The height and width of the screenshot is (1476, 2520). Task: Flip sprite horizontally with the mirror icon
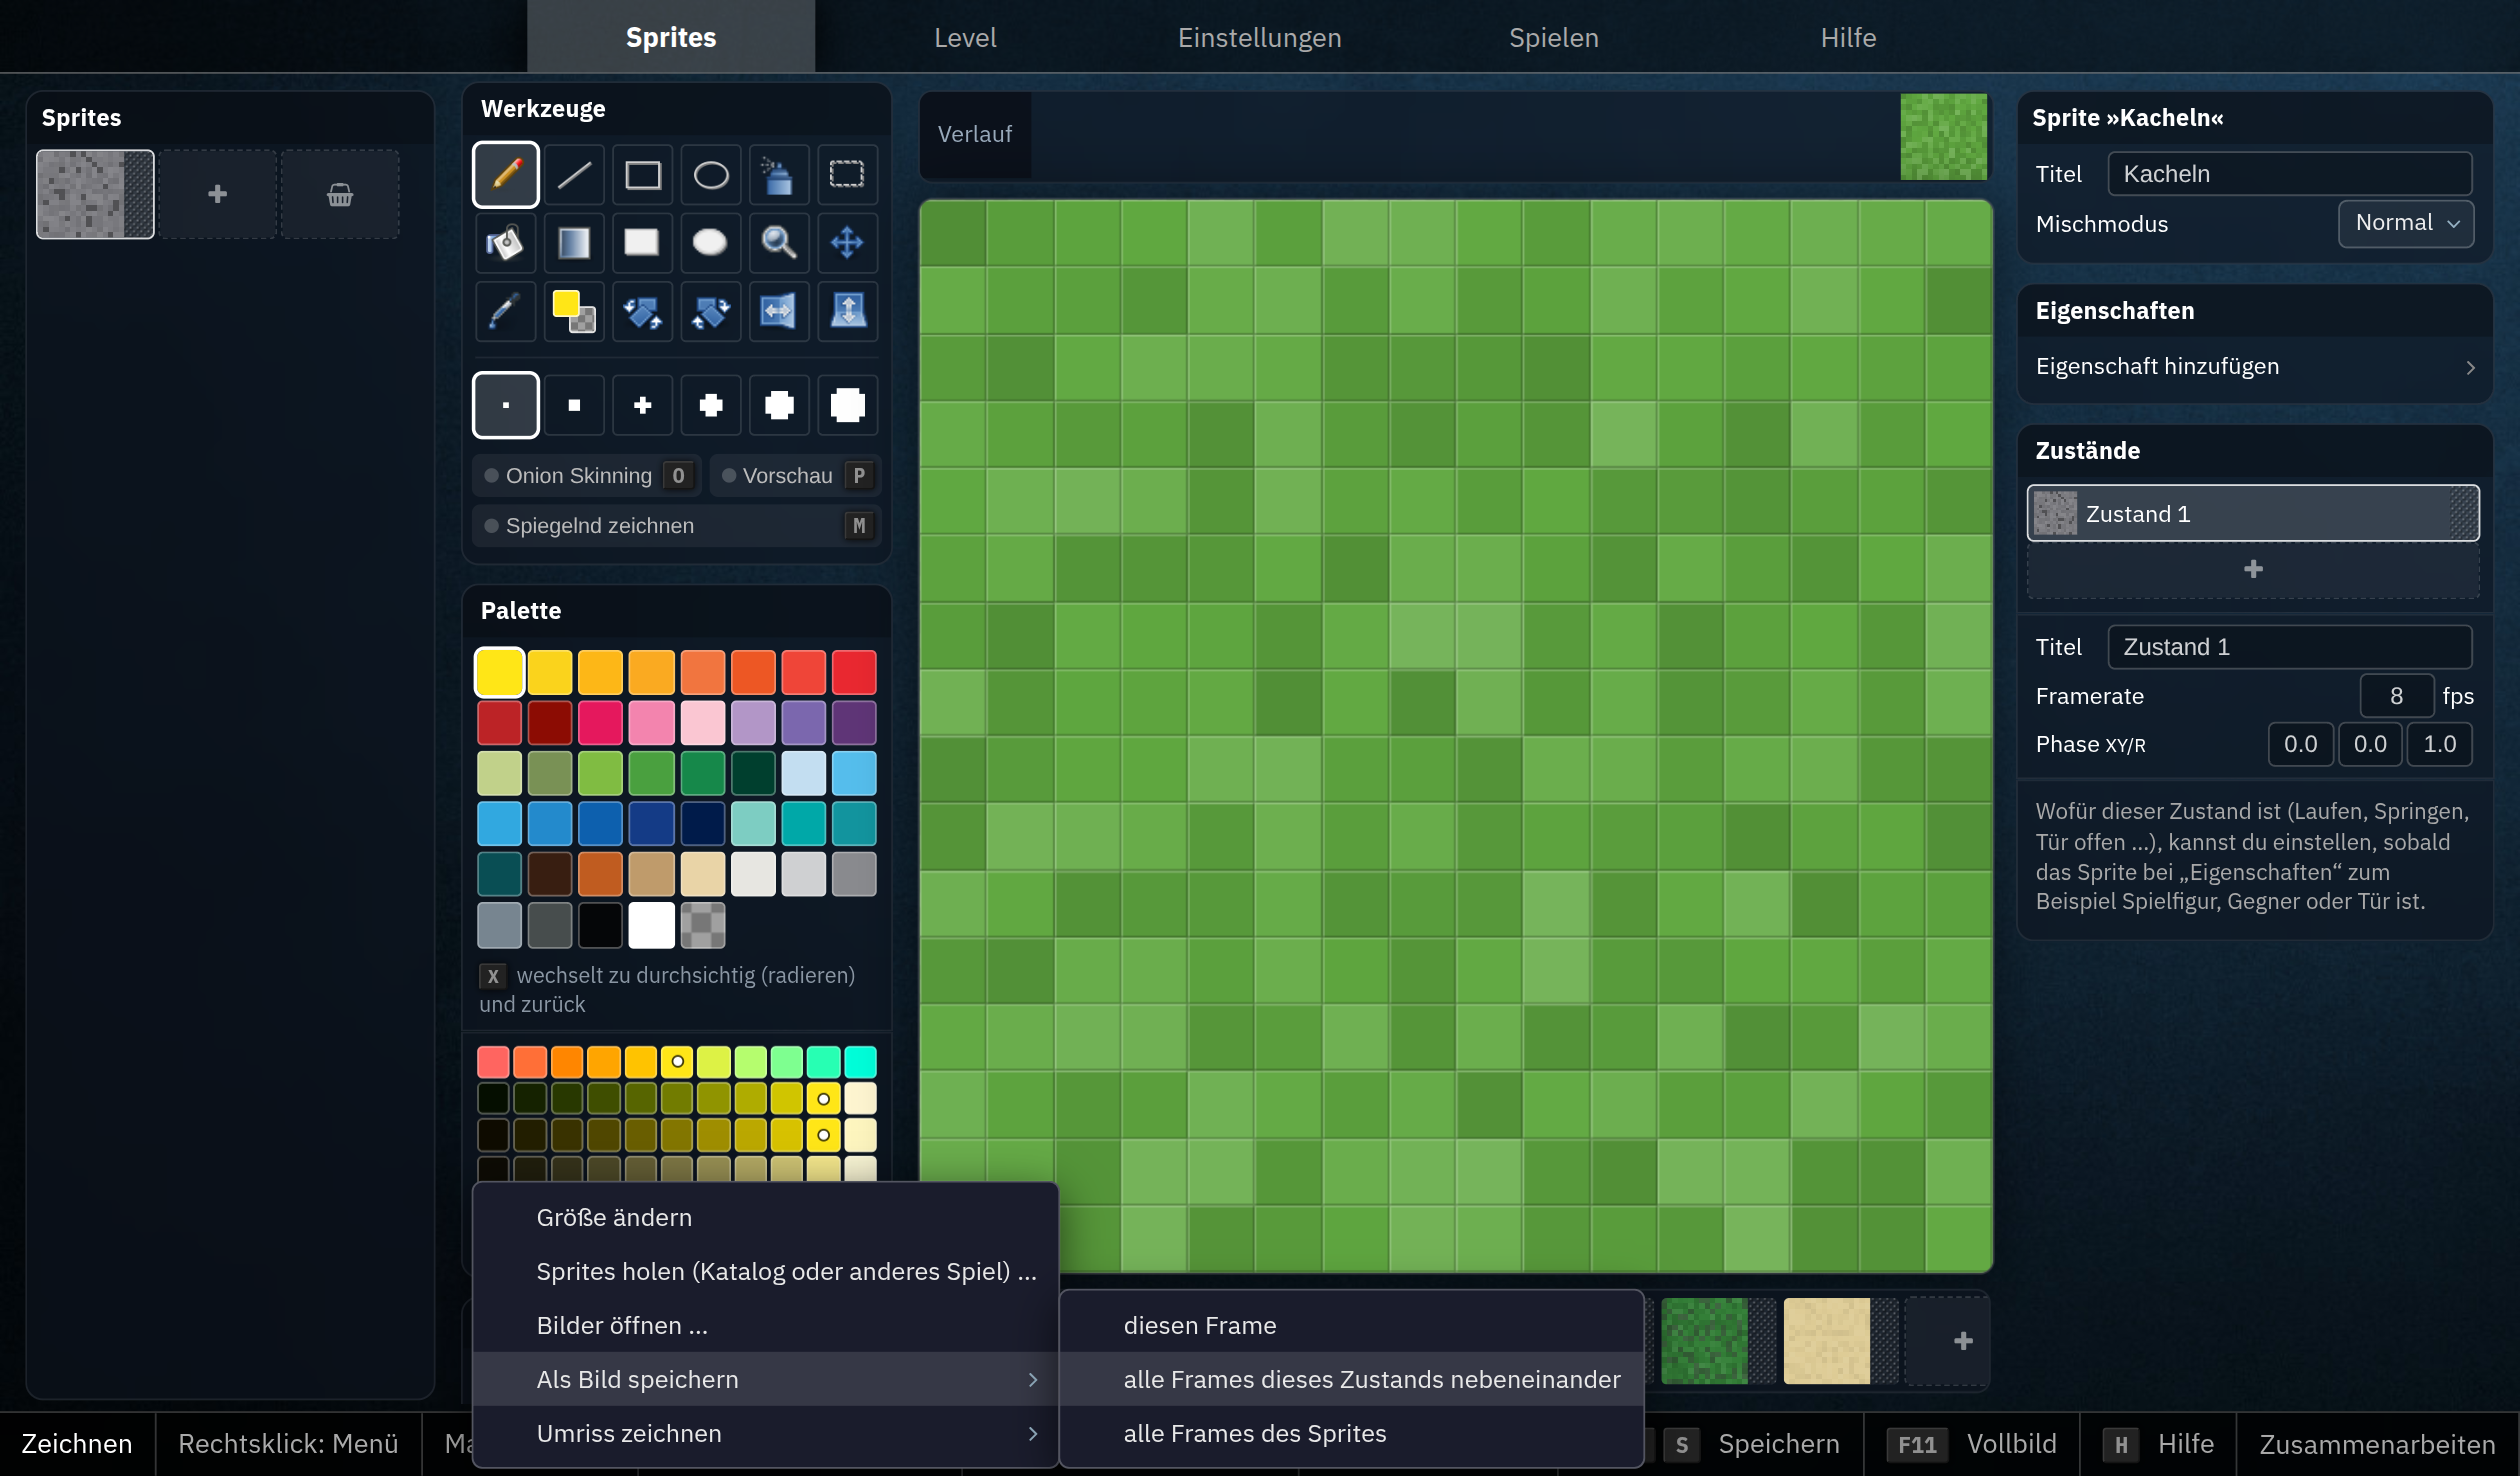point(778,311)
